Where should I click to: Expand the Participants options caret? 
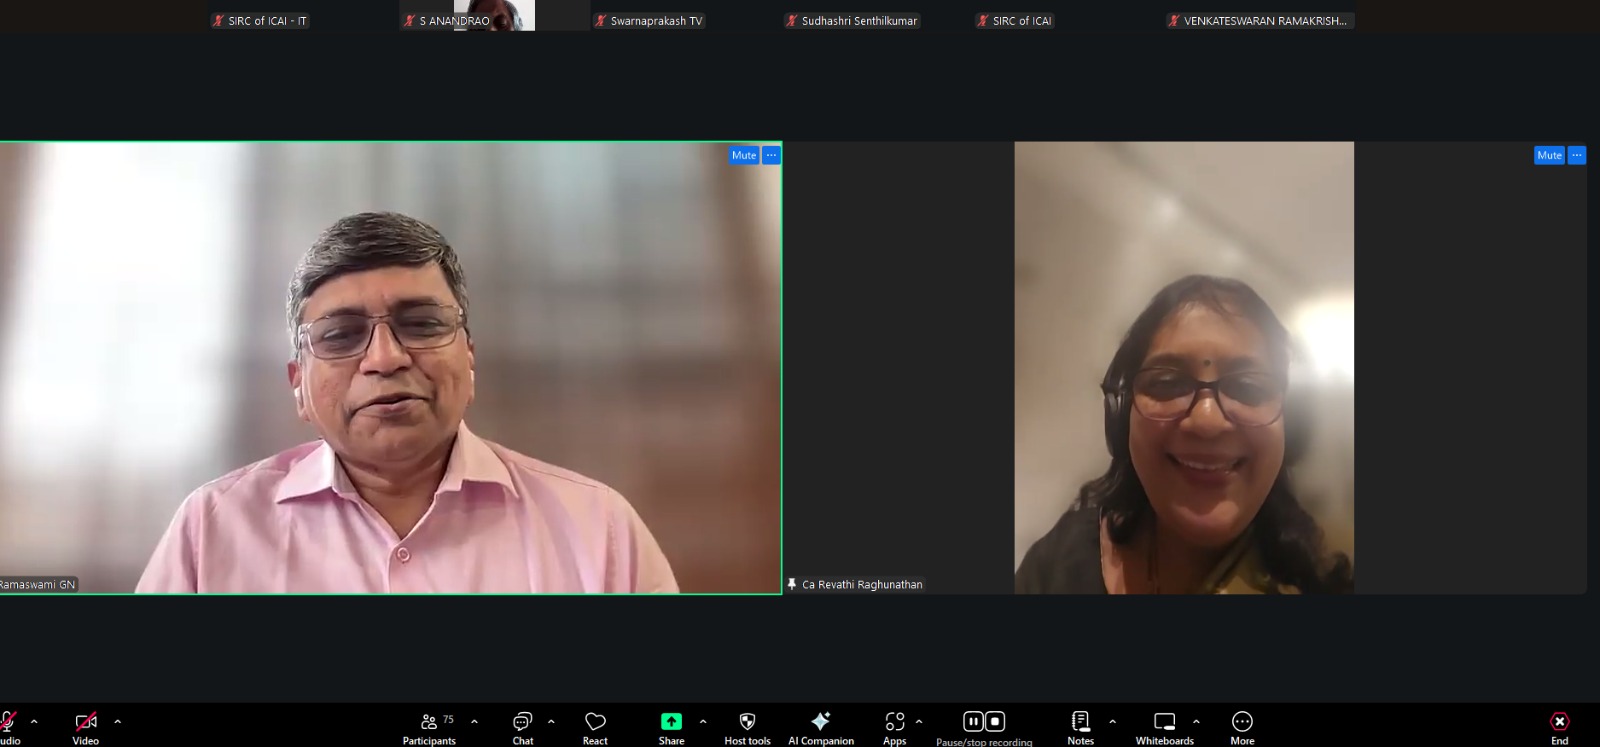coord(474,721)
